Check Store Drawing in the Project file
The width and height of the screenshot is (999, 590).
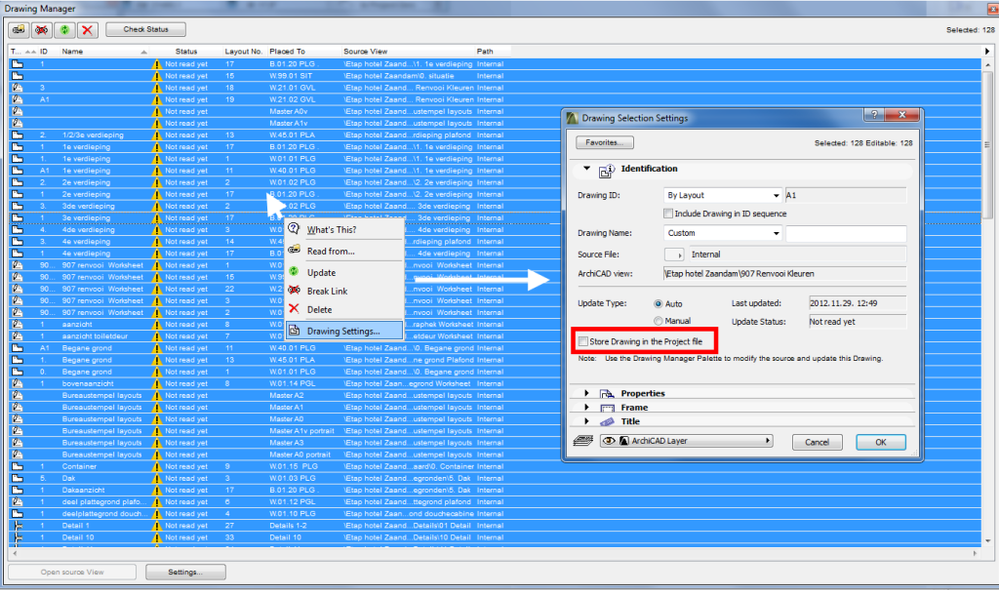(582, 342)
